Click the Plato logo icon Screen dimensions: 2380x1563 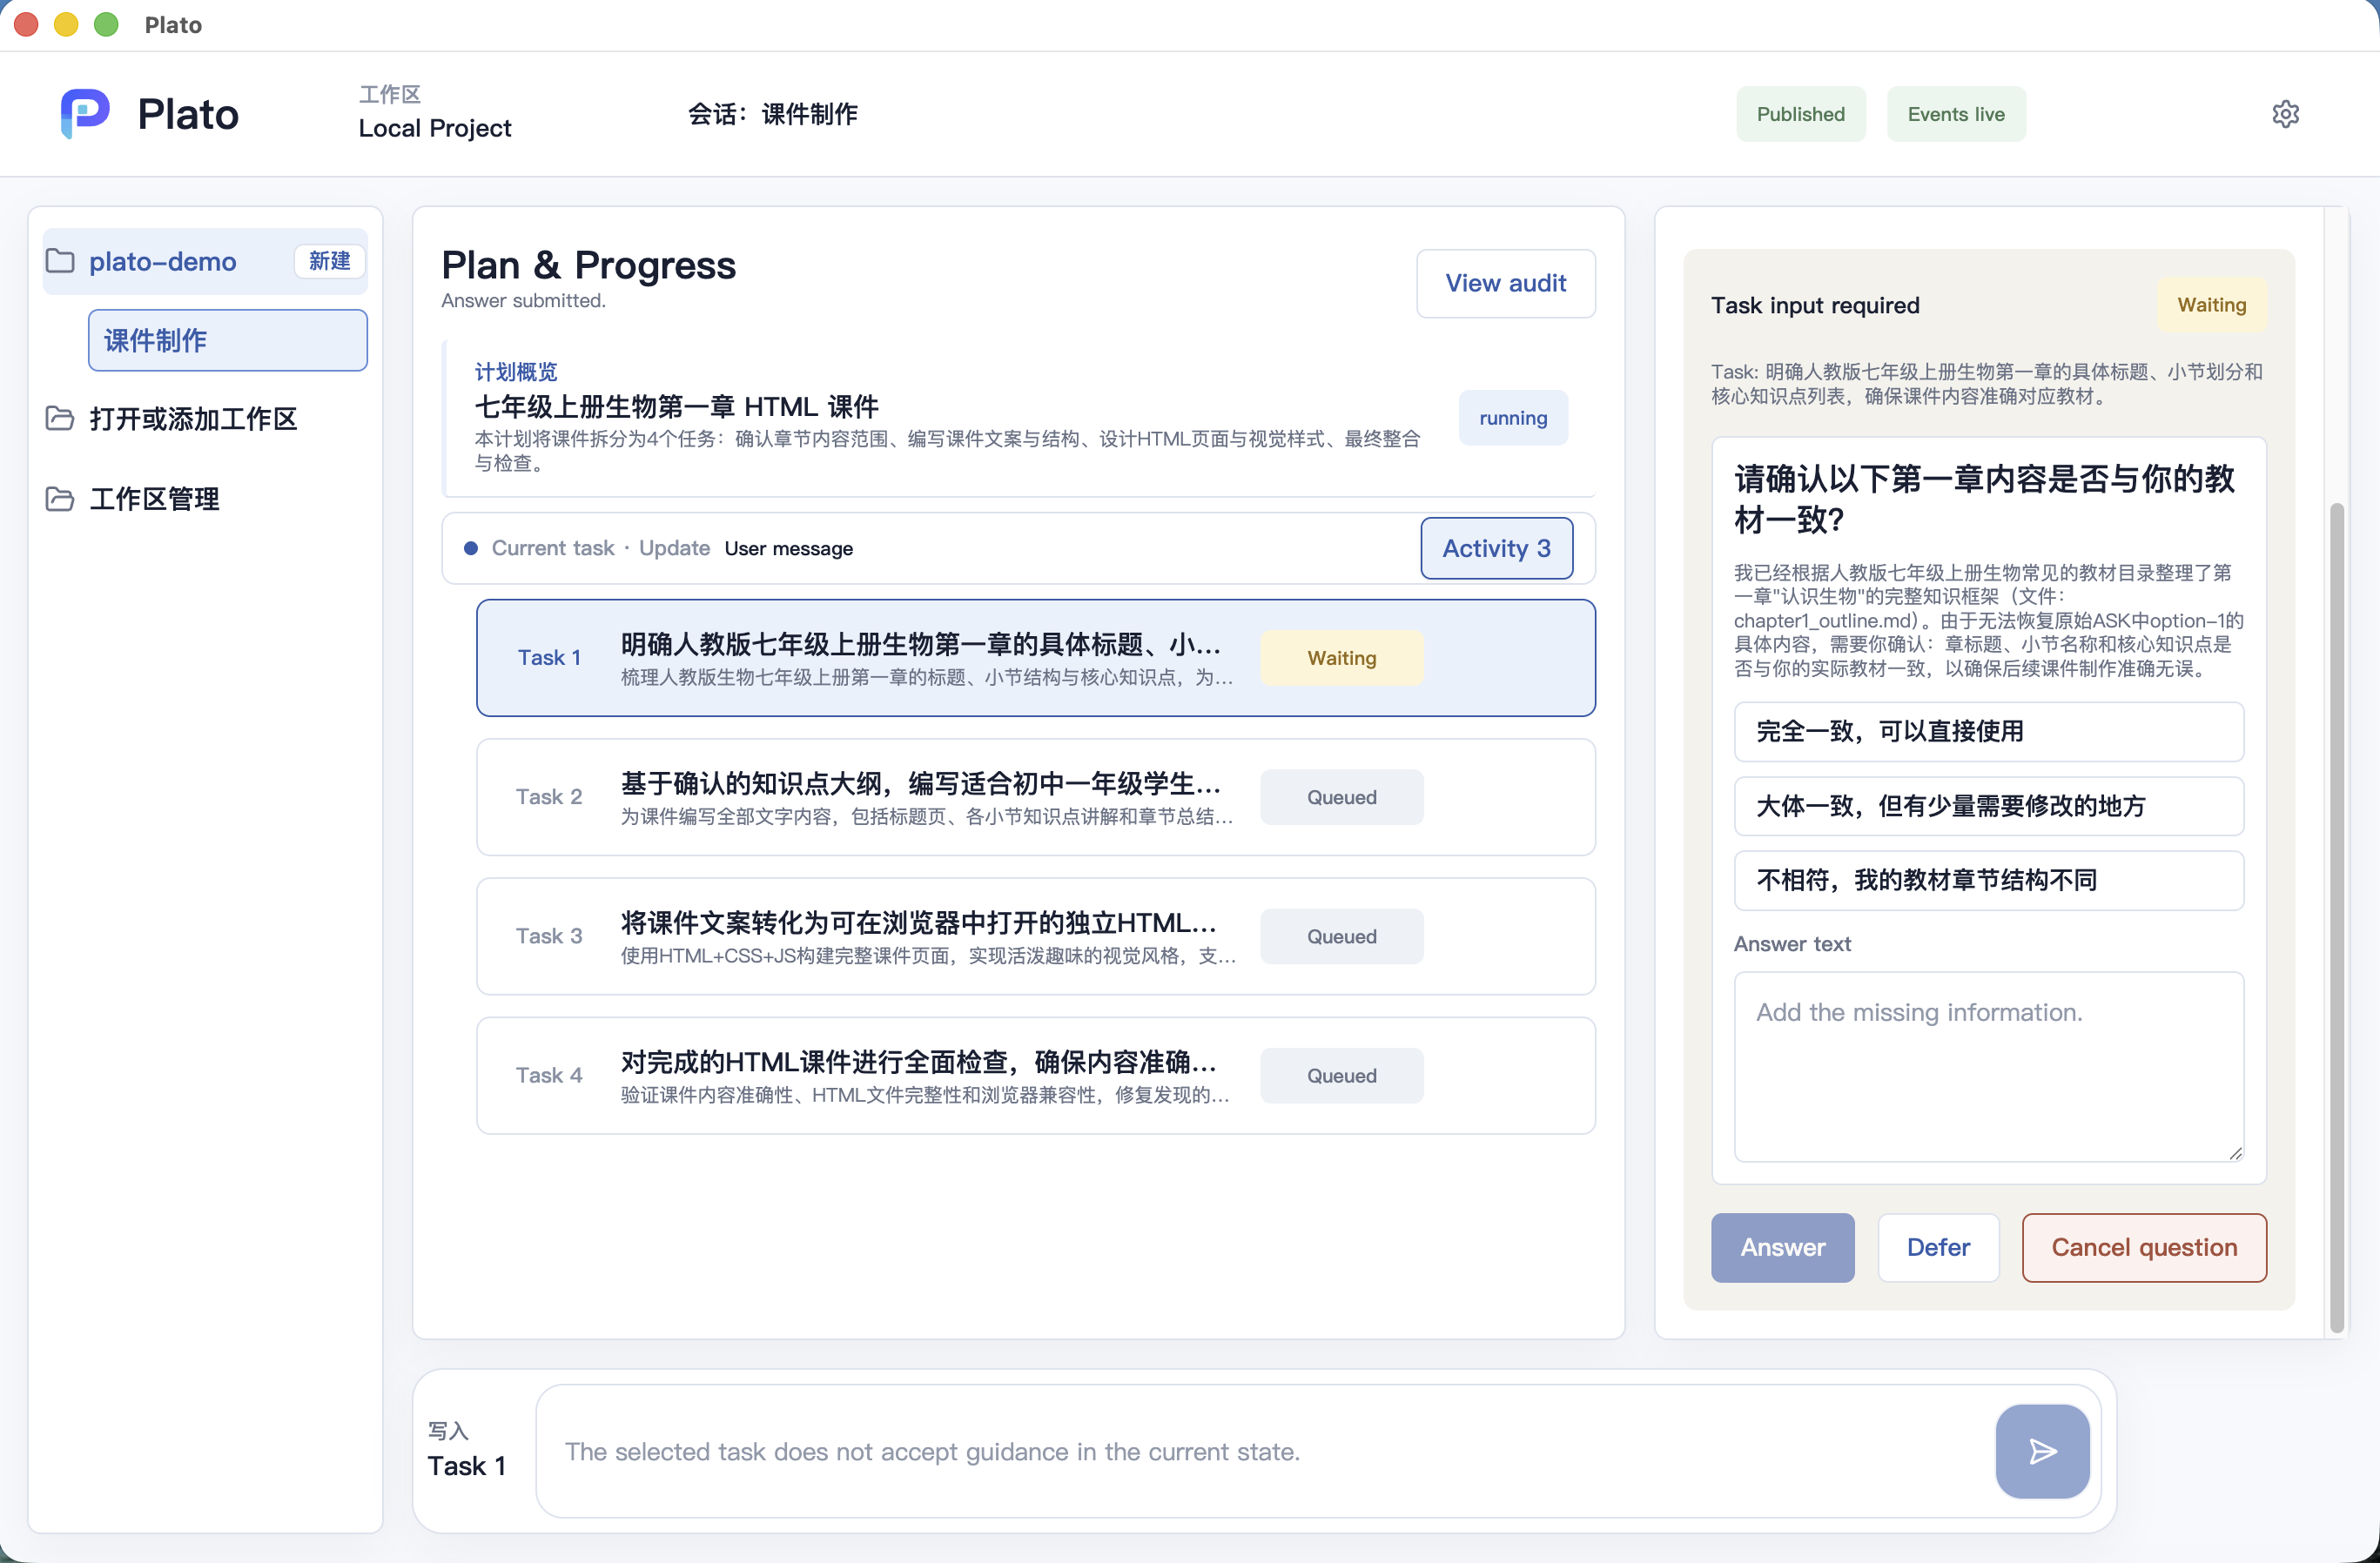pos(85,113)
